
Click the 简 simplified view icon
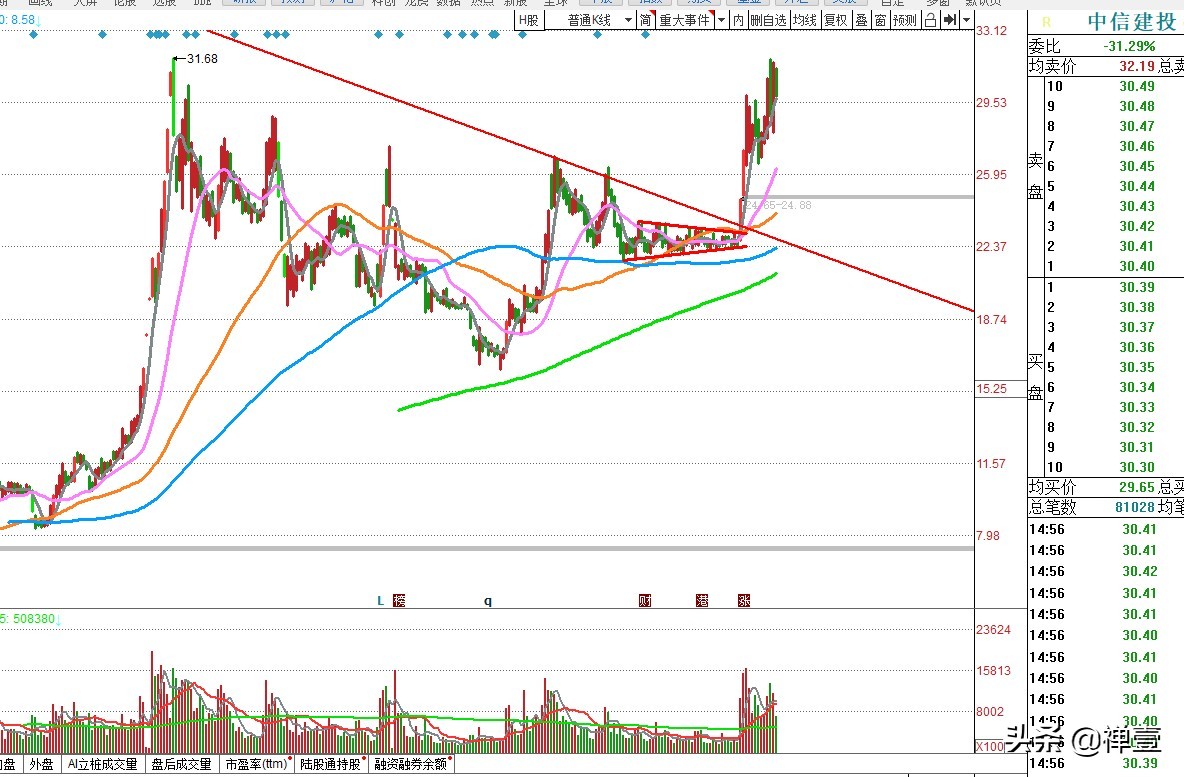pyautogui.click(x=646, y=20)
